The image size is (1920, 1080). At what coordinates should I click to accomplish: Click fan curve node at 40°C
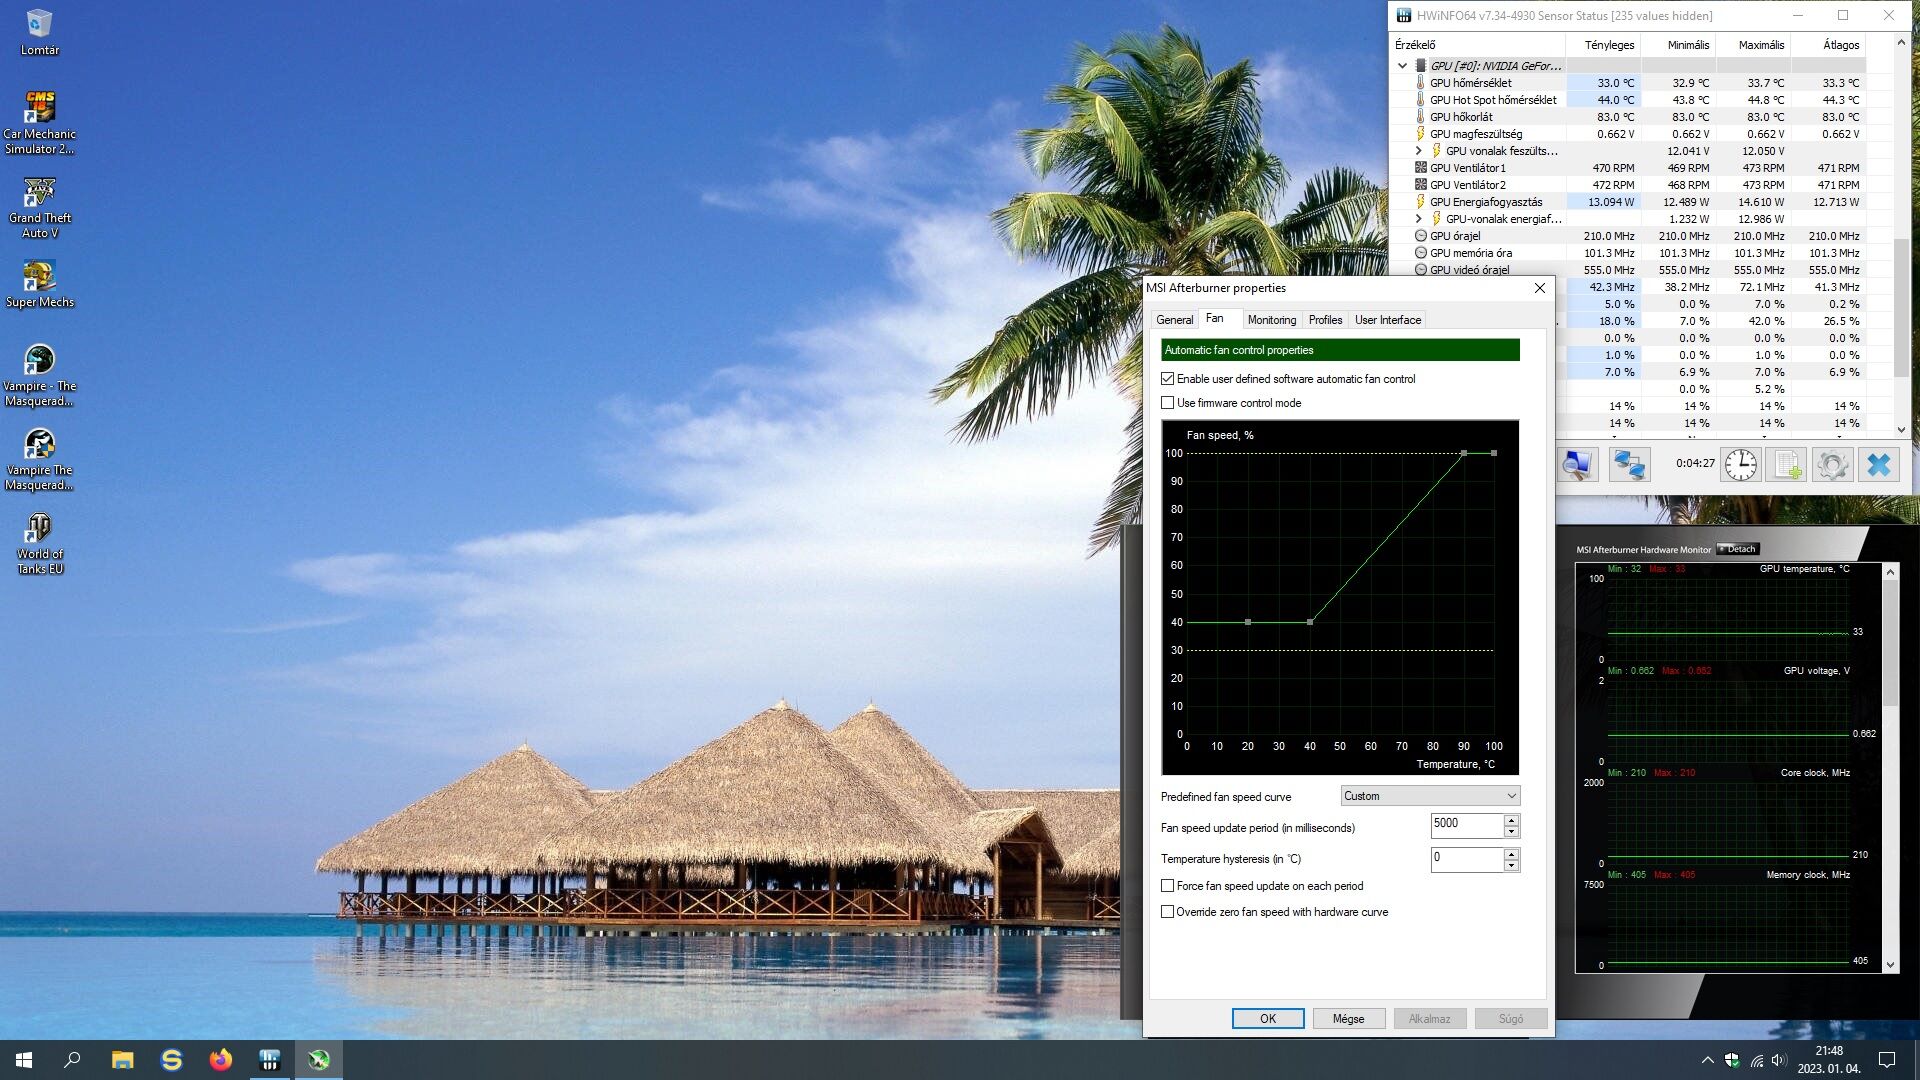click(1310, 622)
